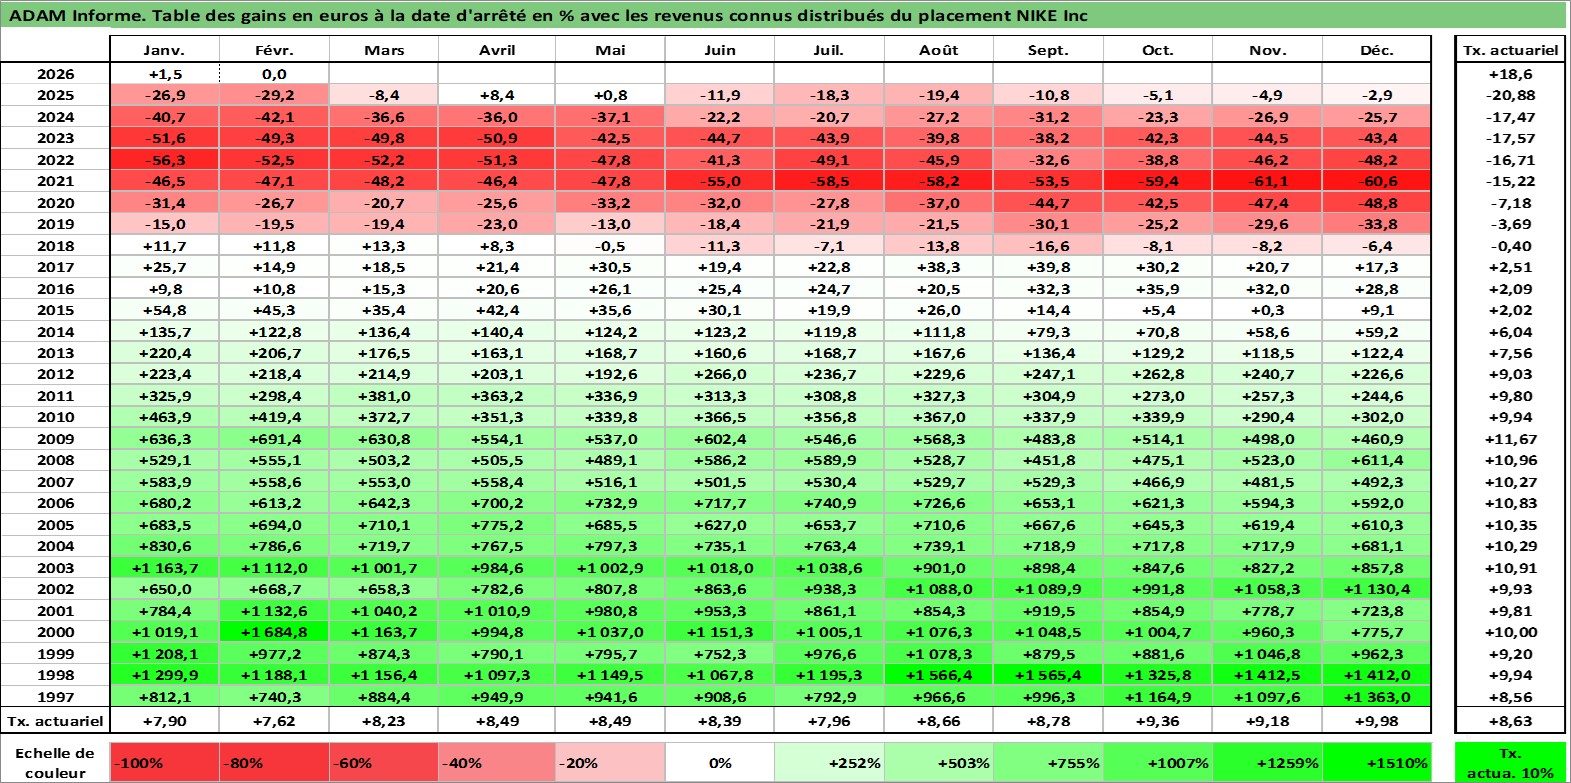Click the ADAM Informe title banner
The image size is (1571, 783).
[783, 15]
